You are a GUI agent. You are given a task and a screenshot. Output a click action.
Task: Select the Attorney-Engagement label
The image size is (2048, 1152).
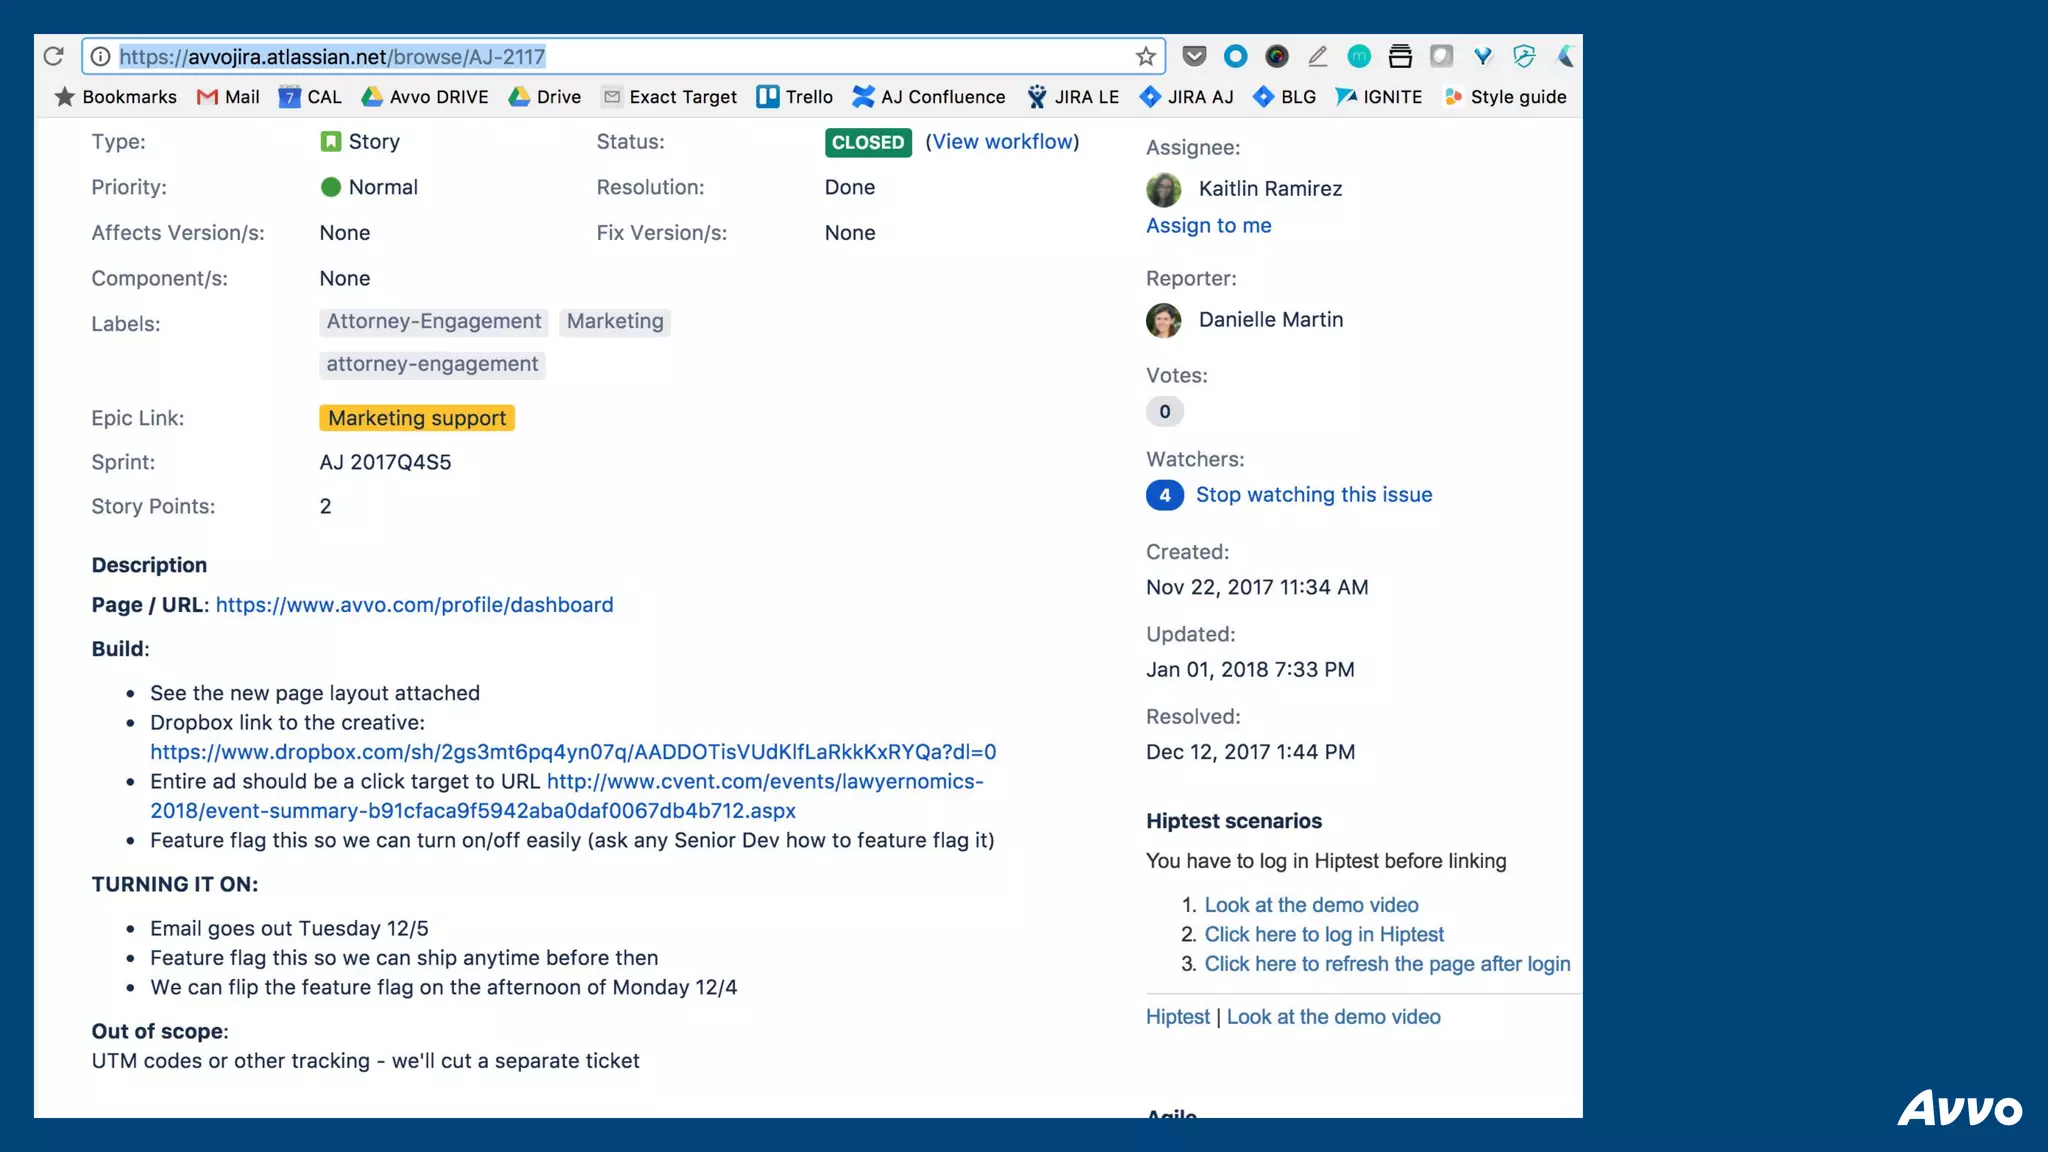pyautogui.click(x=433, y=322)
